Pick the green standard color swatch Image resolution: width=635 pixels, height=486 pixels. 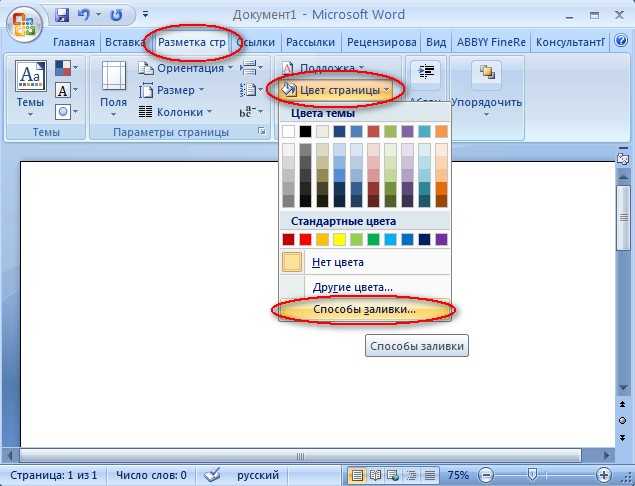[373, 239]
